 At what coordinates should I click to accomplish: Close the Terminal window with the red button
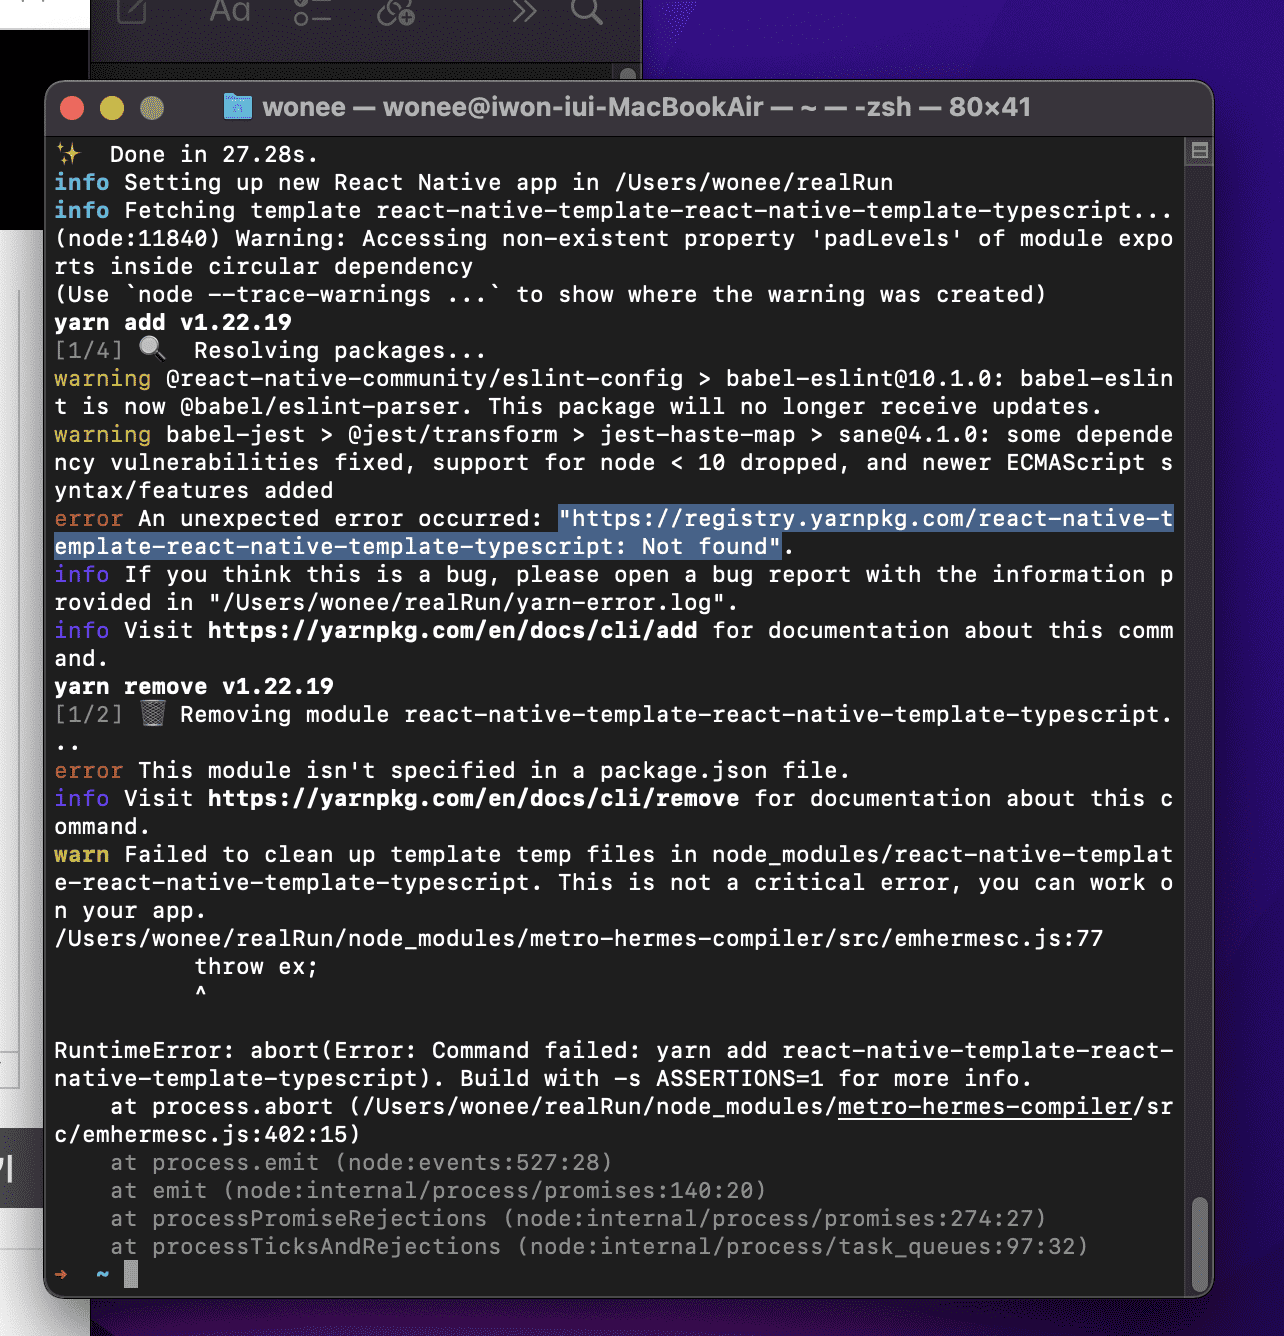[x=72, y=108]
